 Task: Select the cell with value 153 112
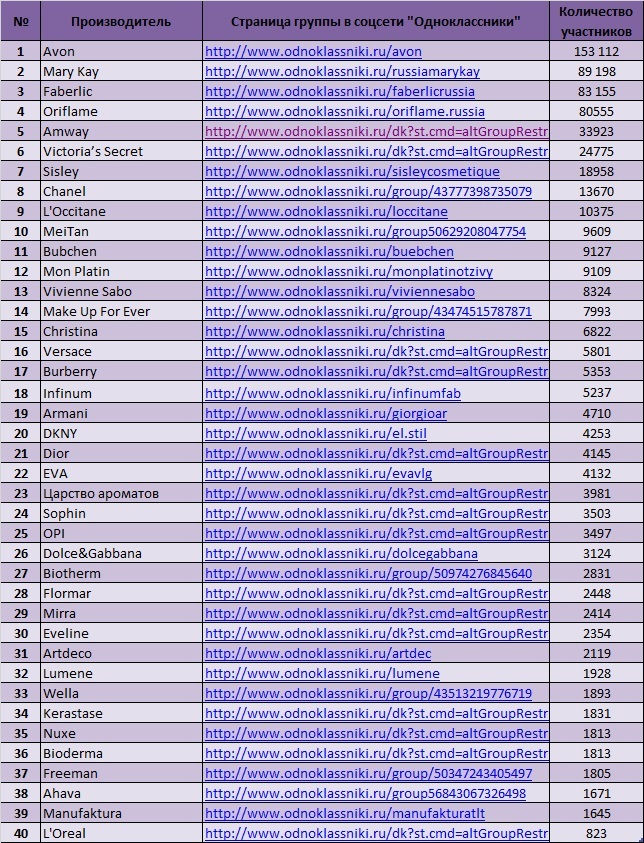(x=596, y=52)
